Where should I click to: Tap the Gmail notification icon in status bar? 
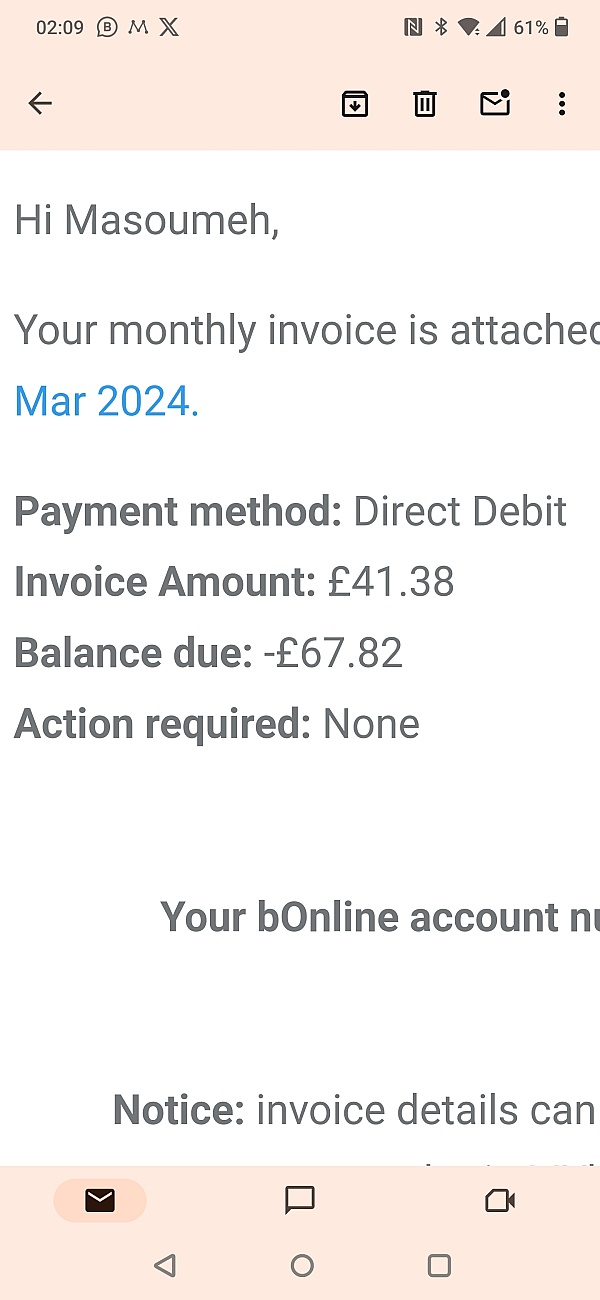(139, 28)
